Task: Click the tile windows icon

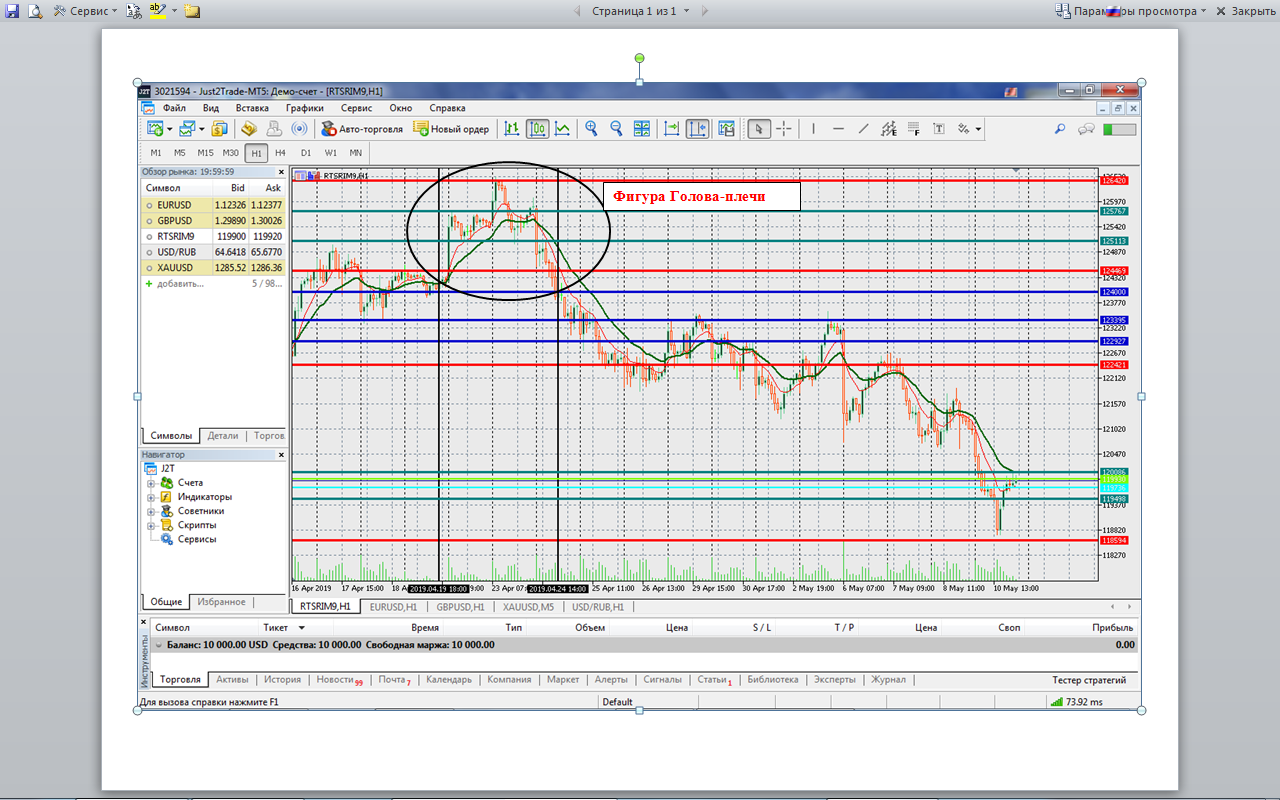Action: point(641,129)
